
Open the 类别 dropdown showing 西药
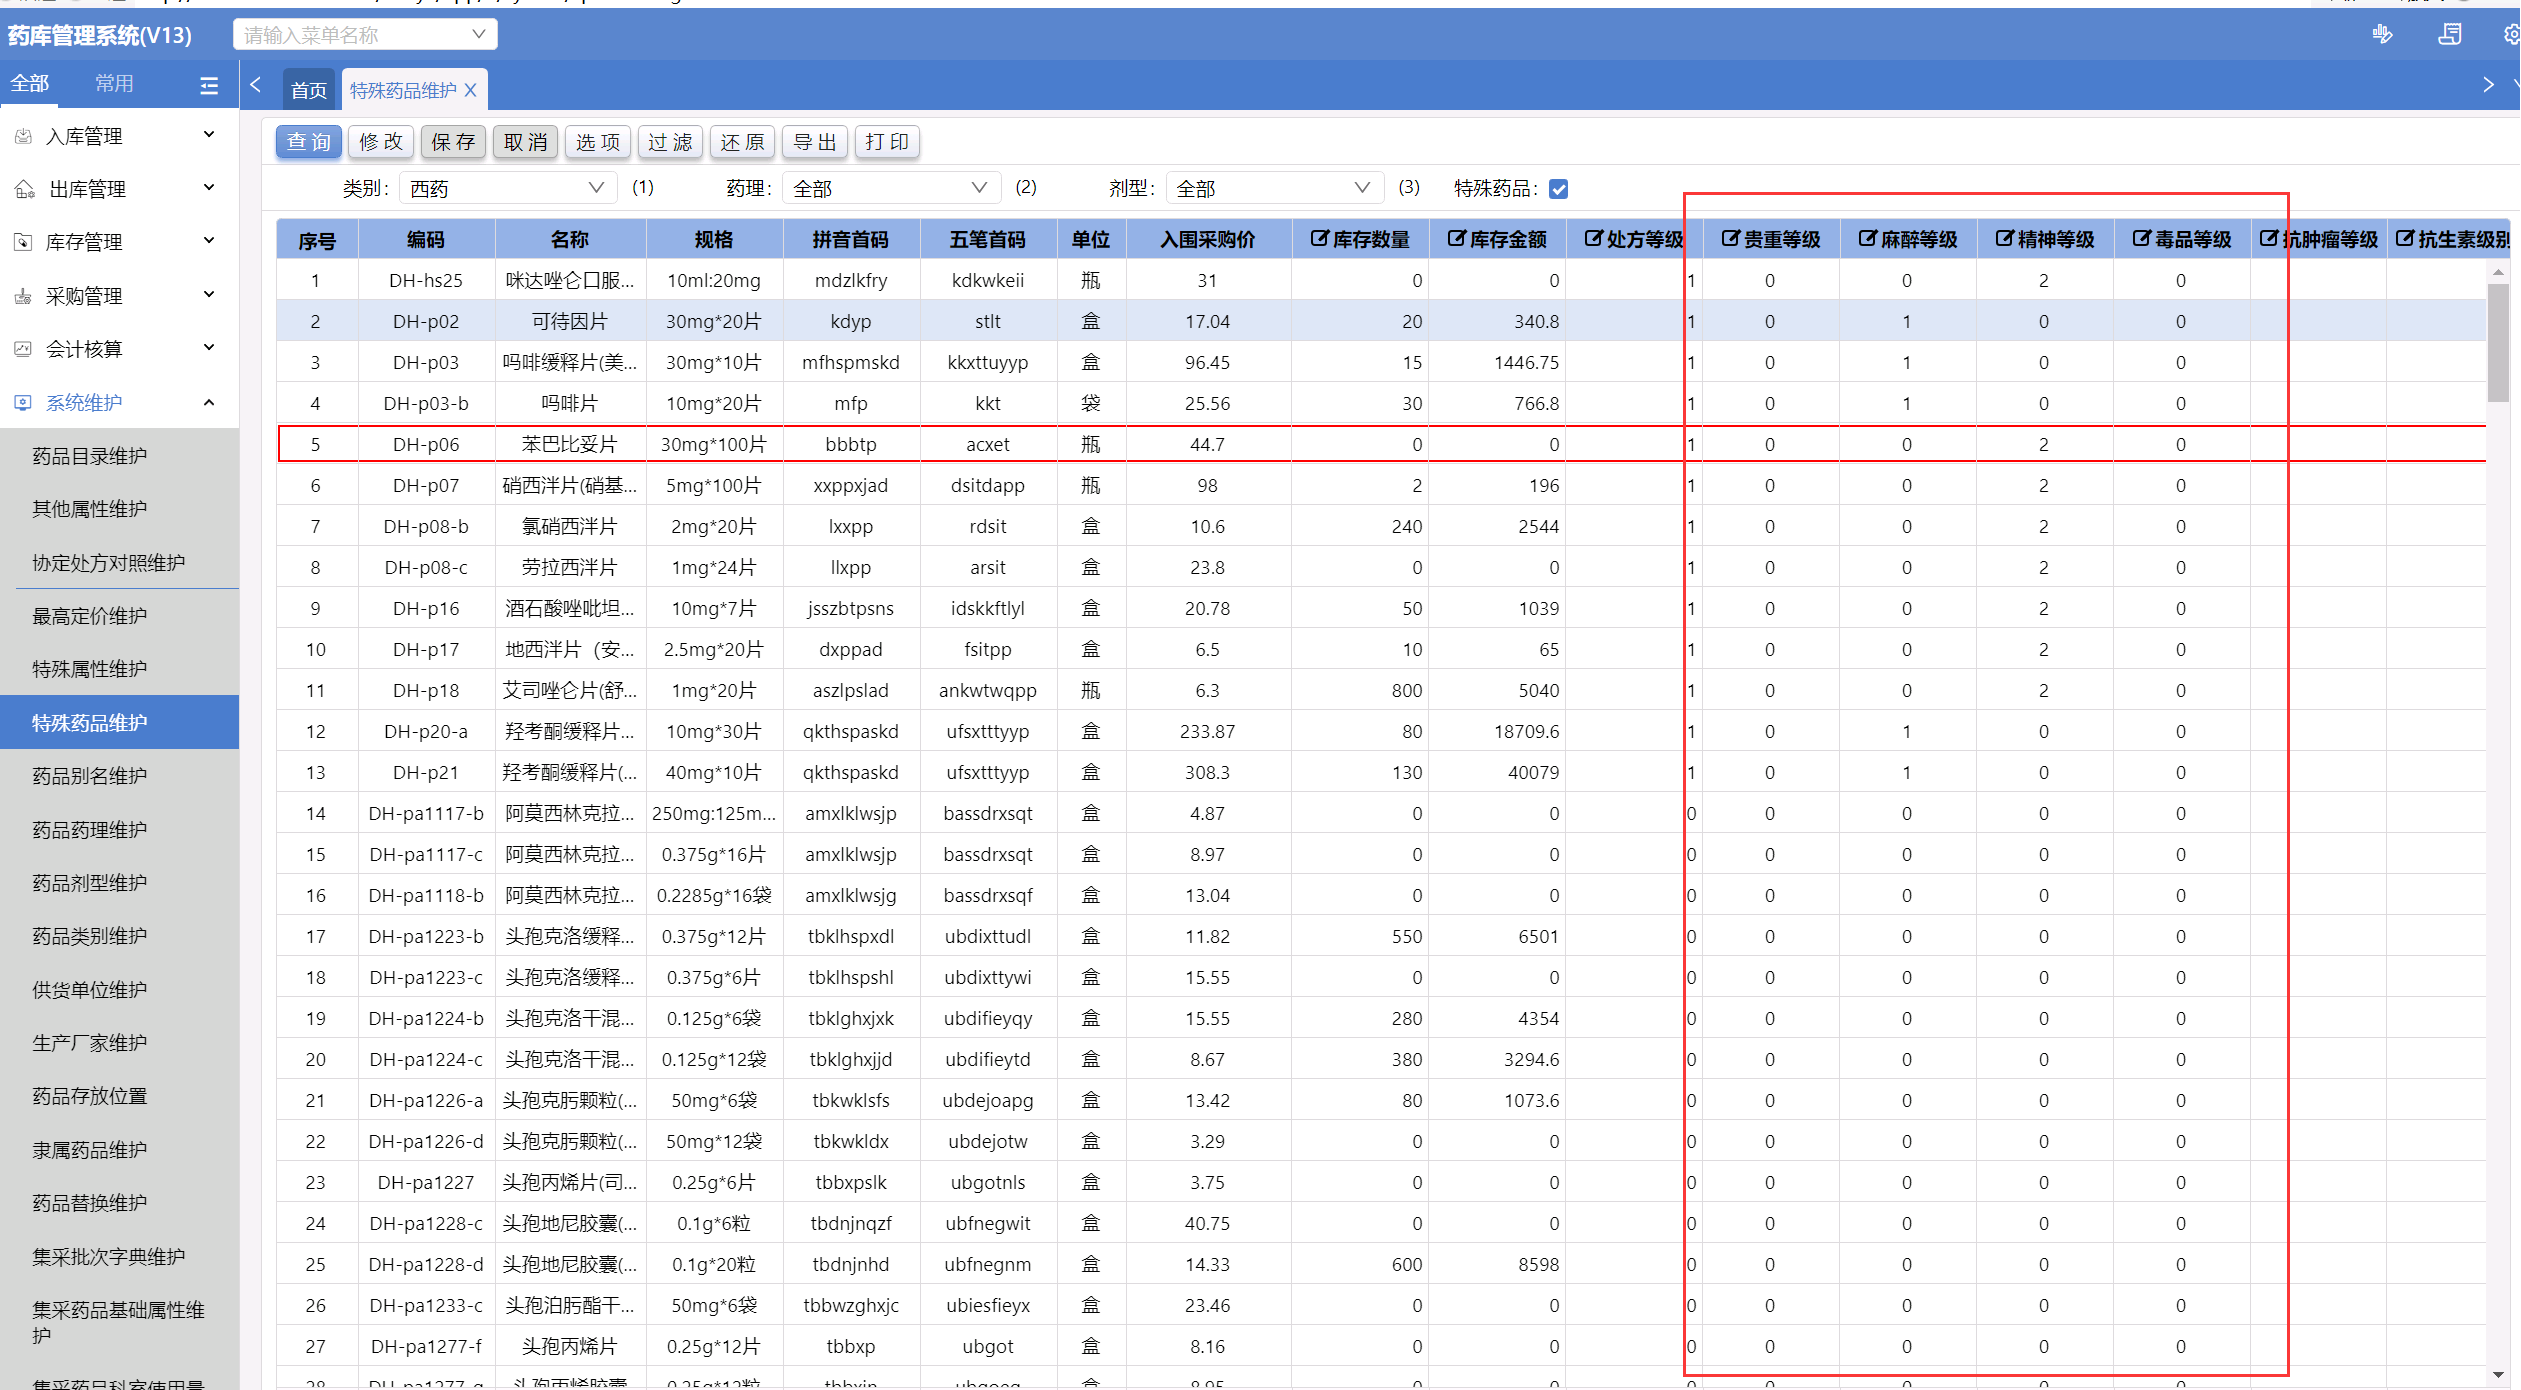[x=507, y=188]
